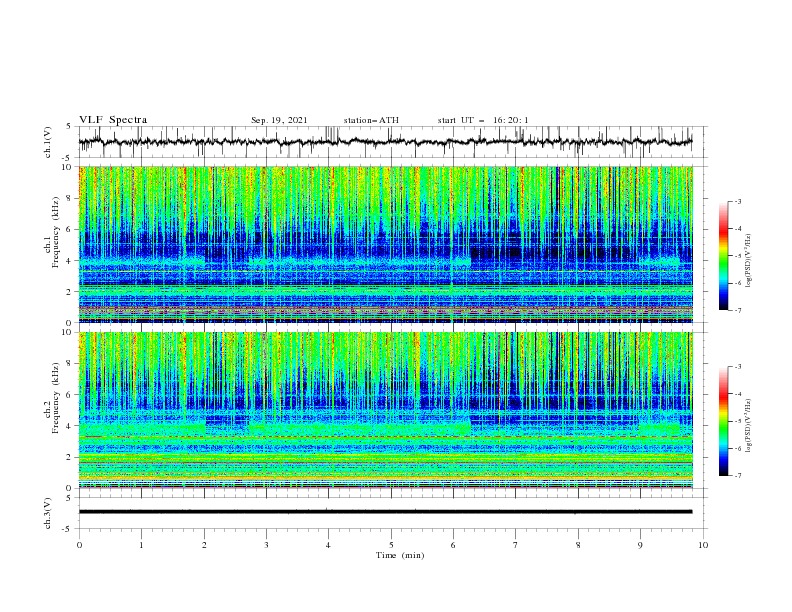792x612 pixels.
Task: Select the "start UT = 16:20:1" text
Action: tap(483, 120)
